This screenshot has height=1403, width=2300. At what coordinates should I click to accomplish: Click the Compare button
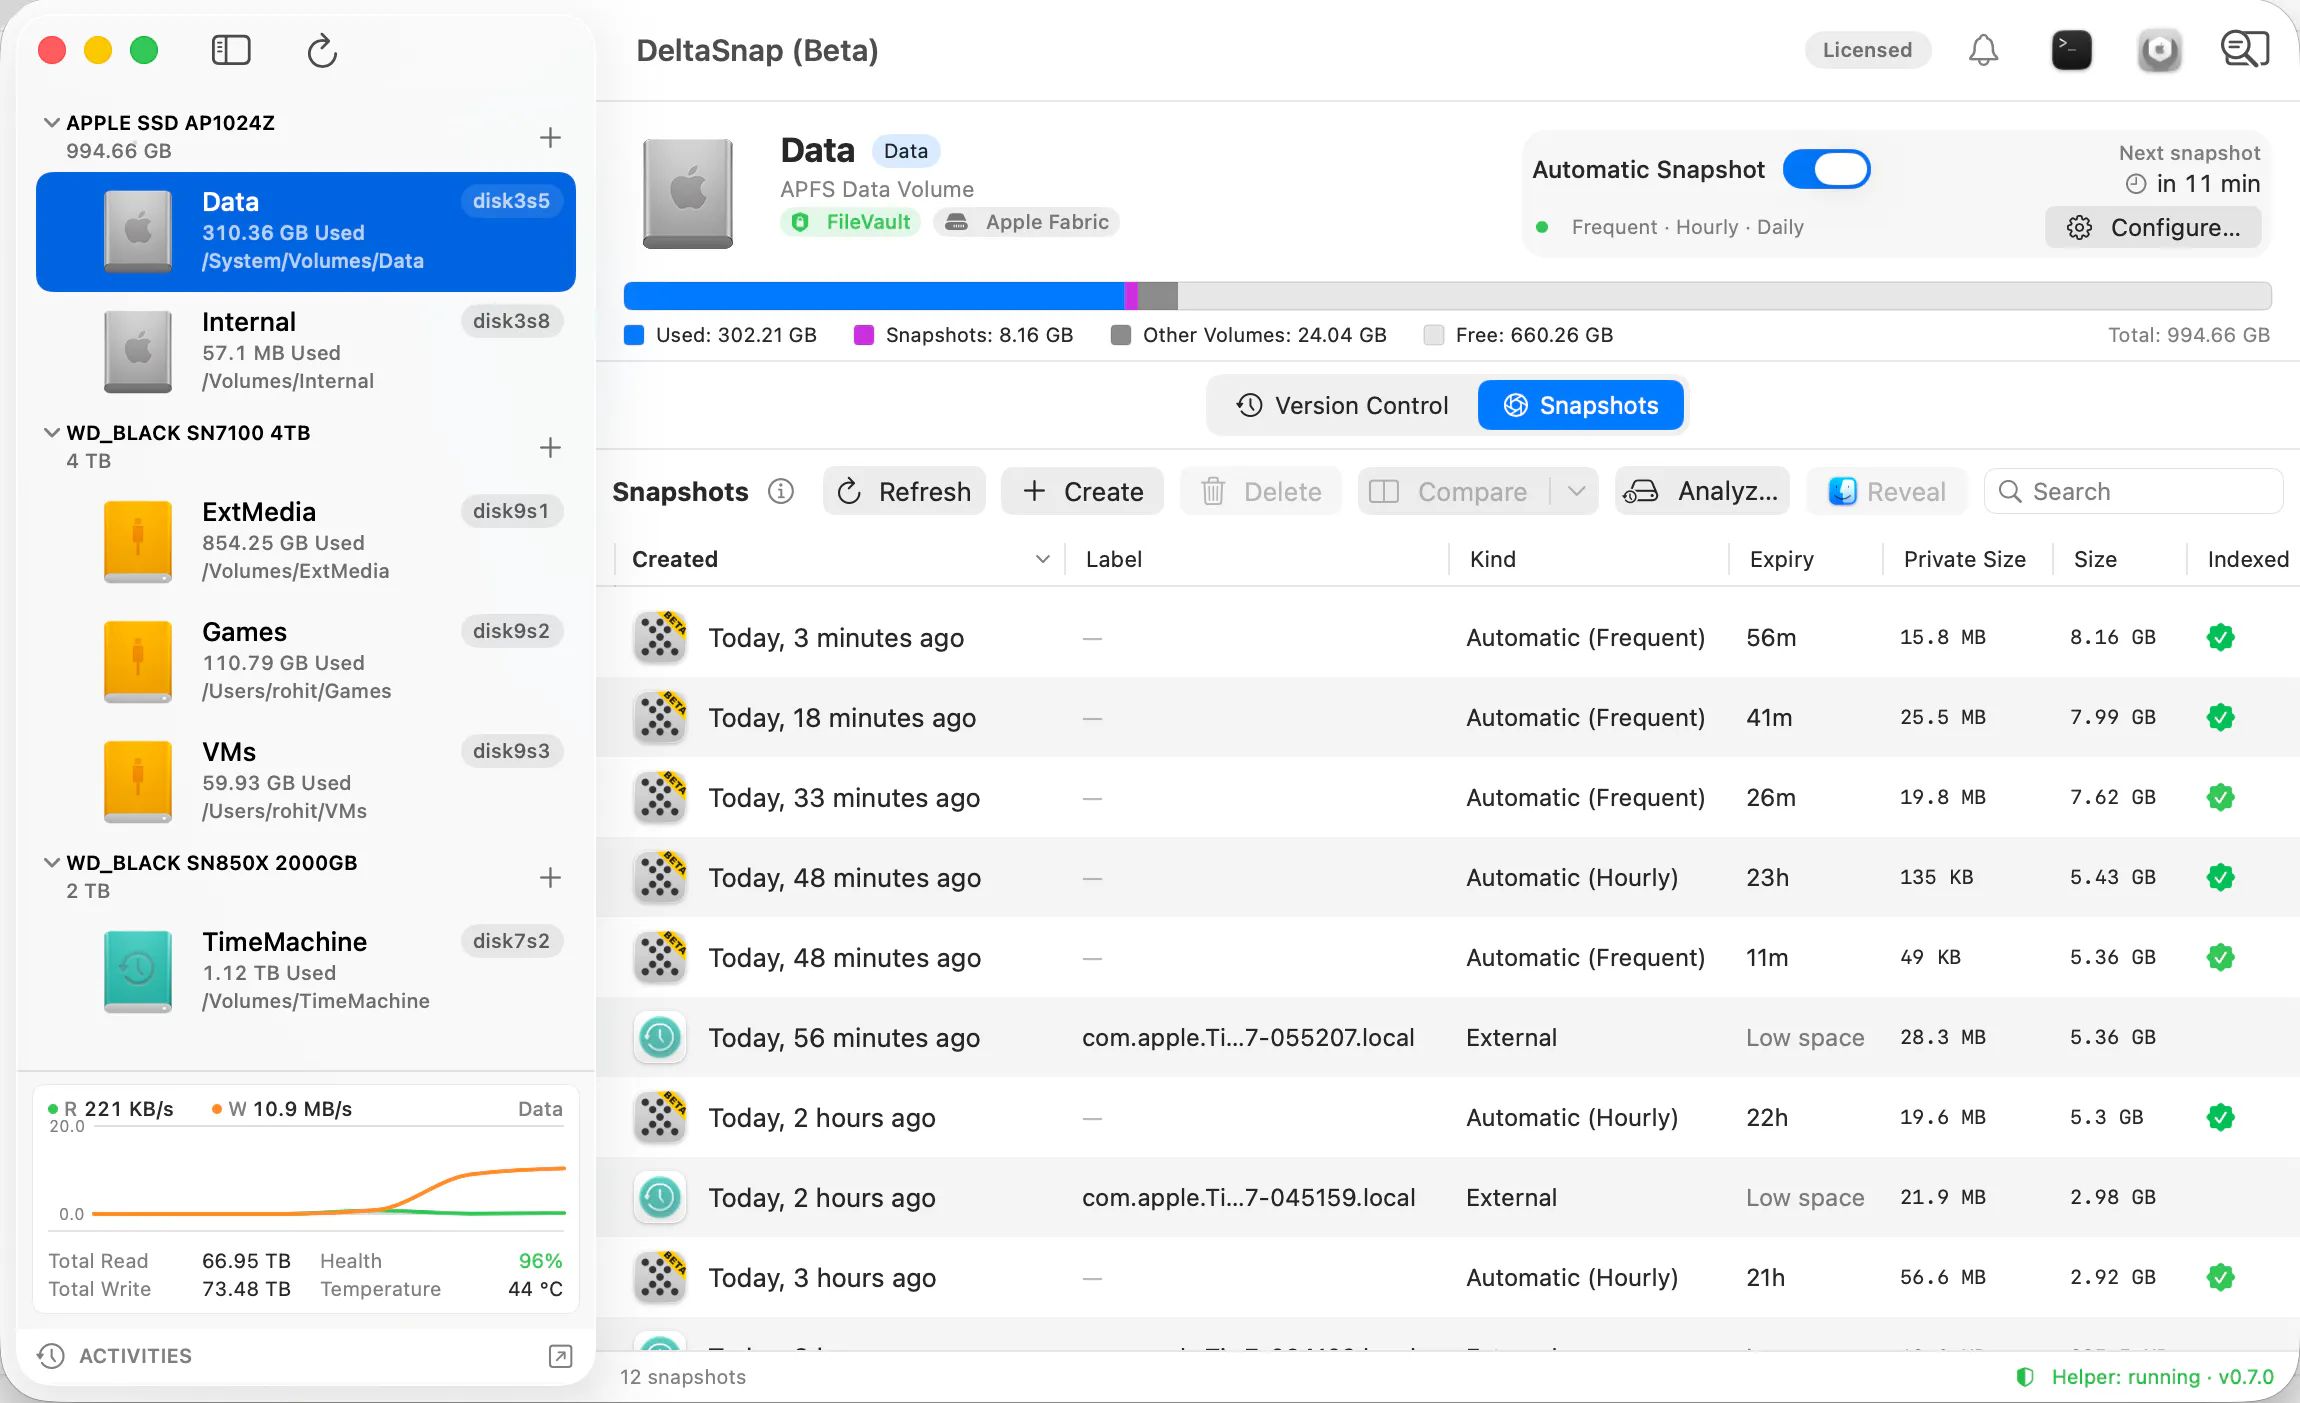[1453, 491]
